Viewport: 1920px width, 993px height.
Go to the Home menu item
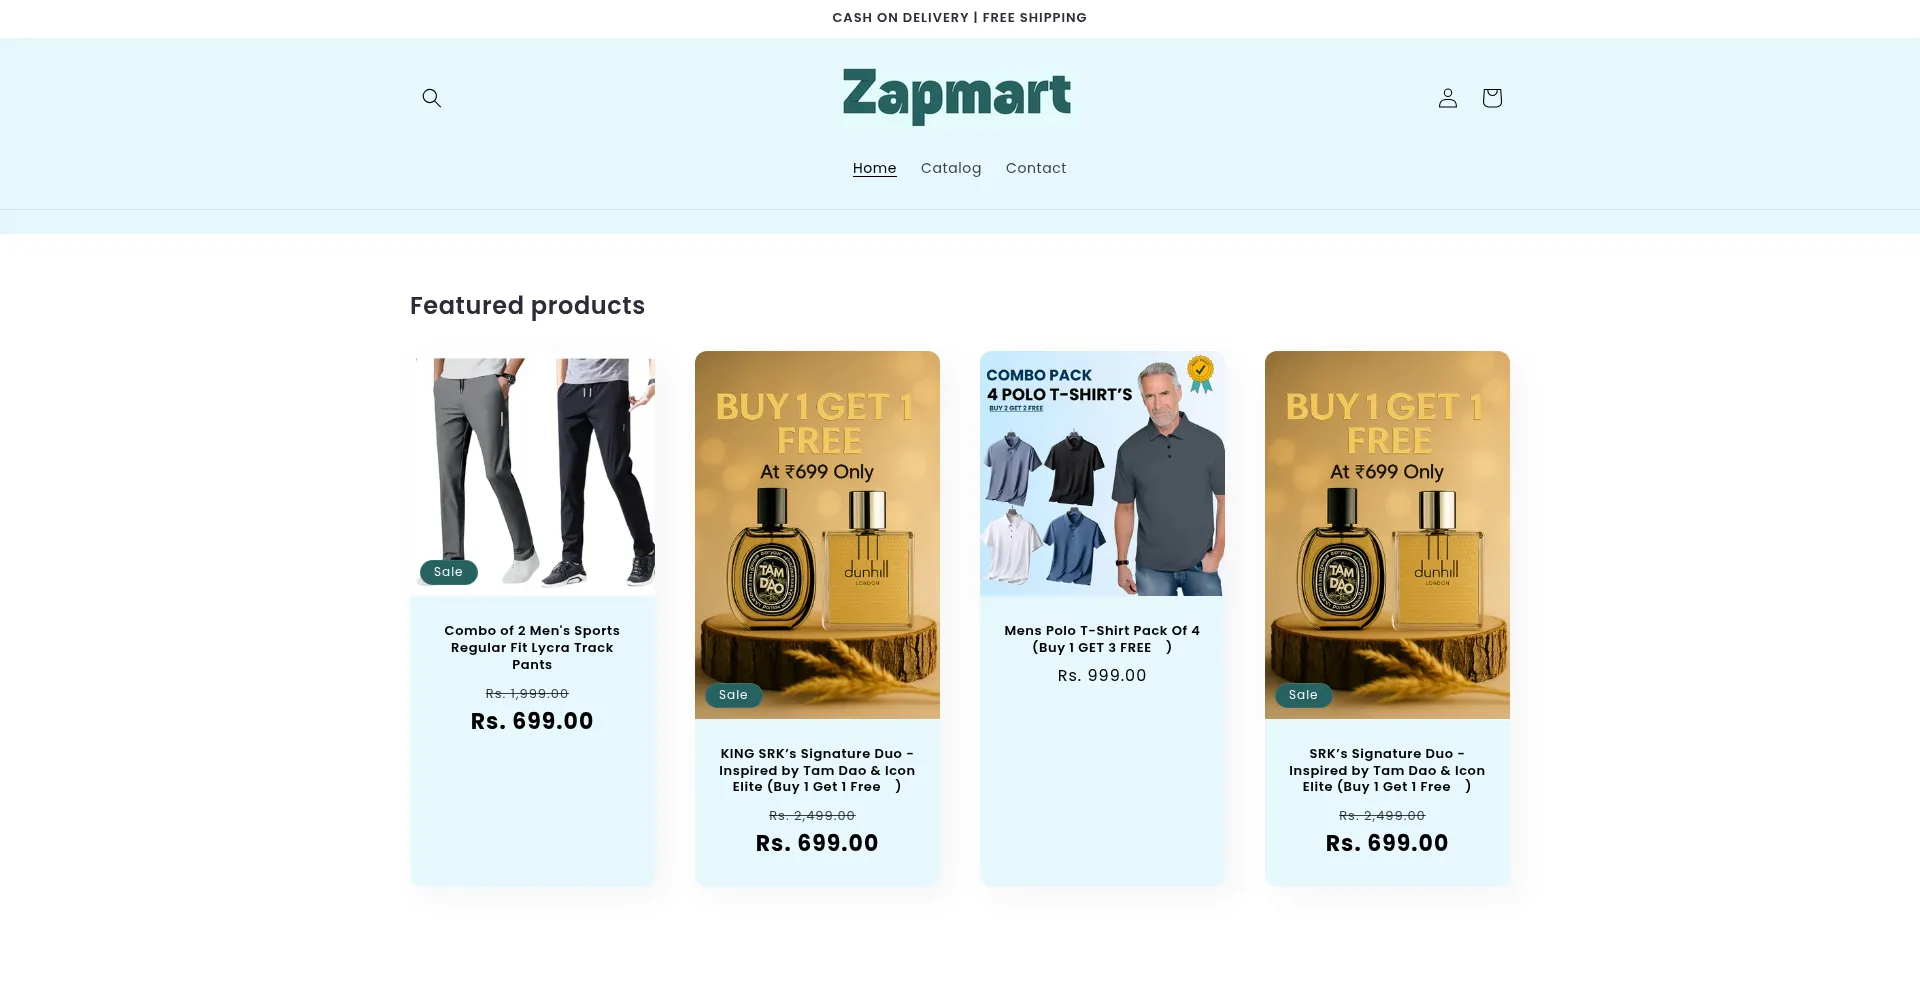pos(874,168)
